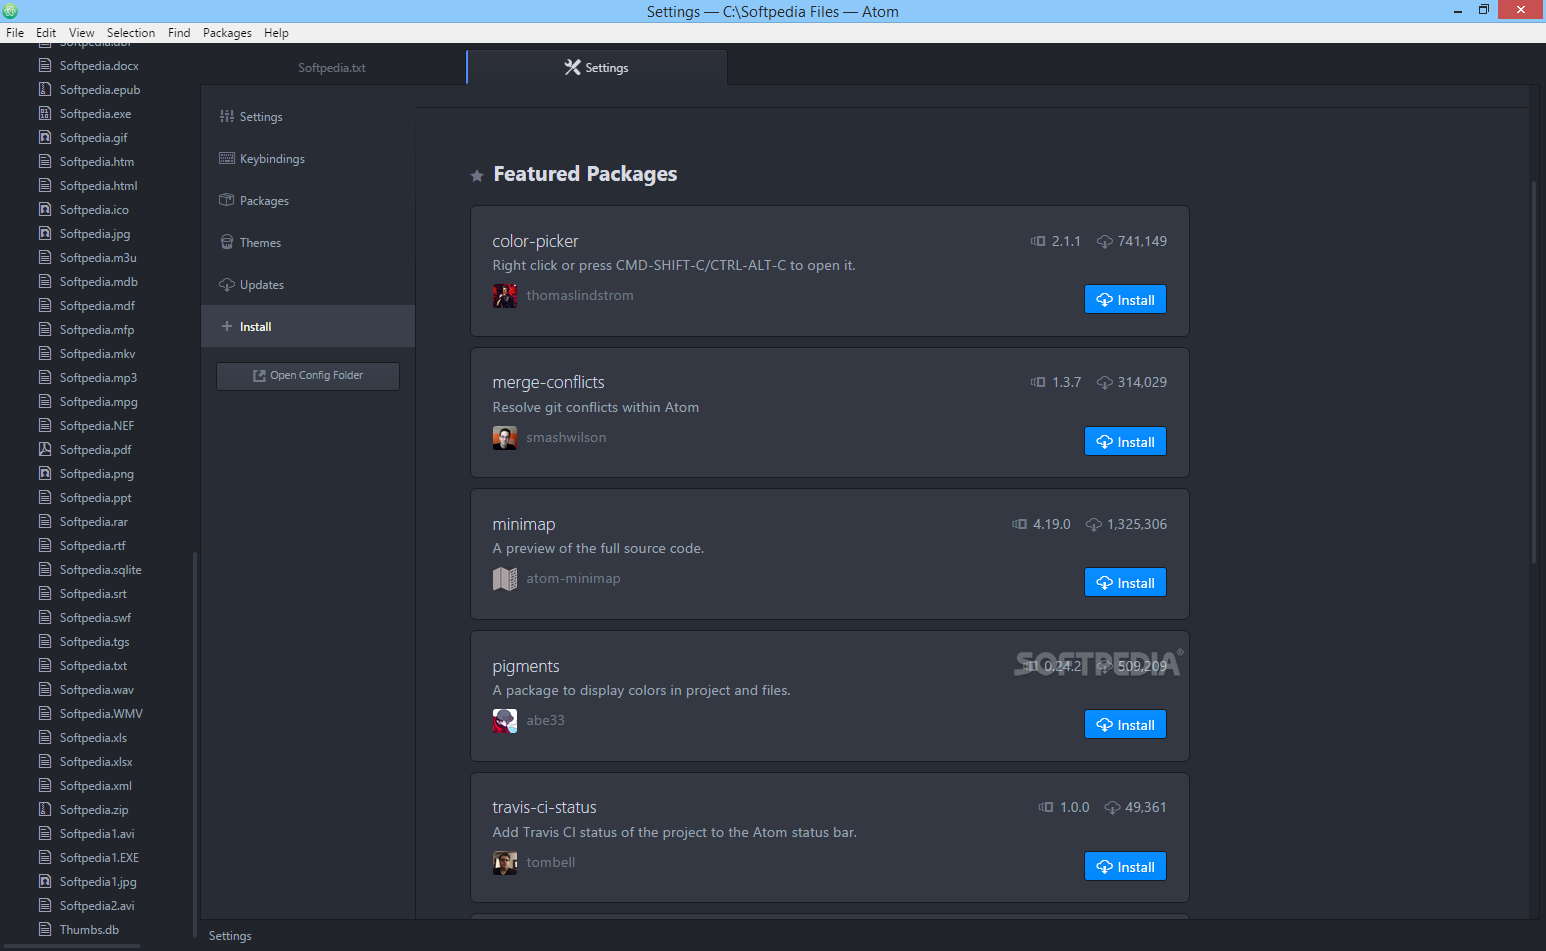Open the Packages menu

pos(227,33)
